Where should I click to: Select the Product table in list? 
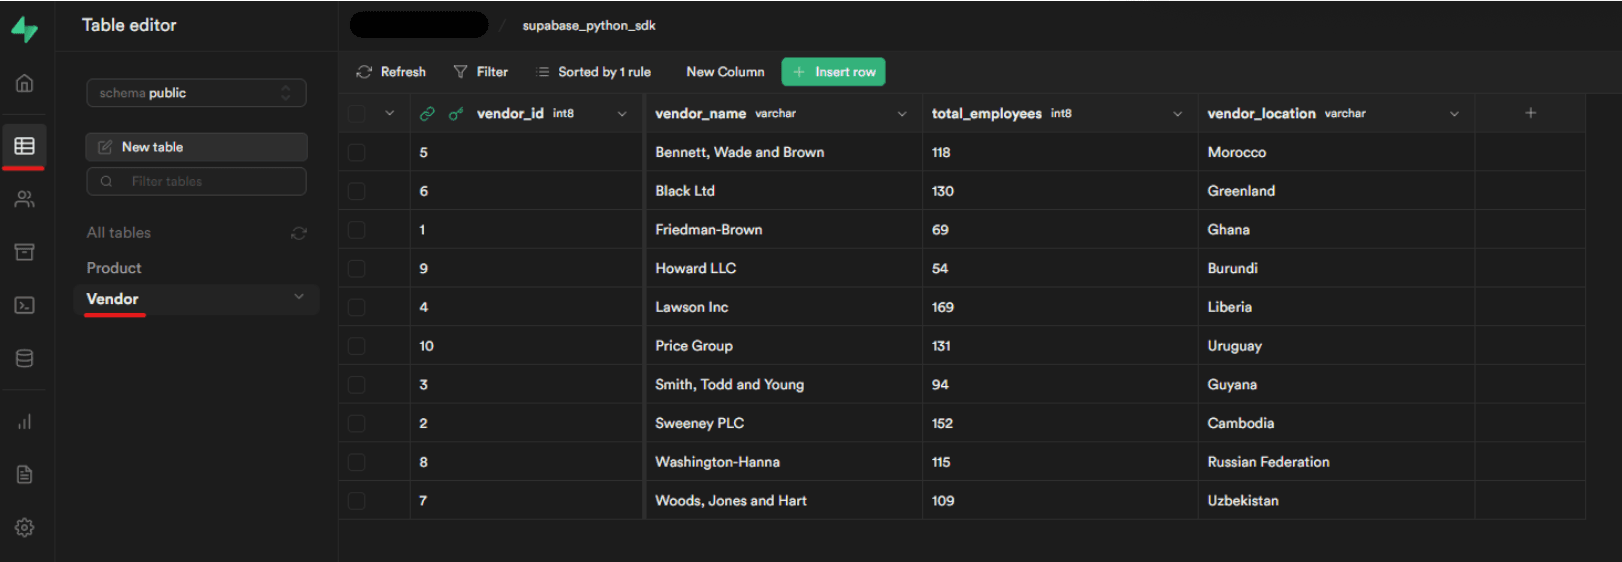coord(114,268)
